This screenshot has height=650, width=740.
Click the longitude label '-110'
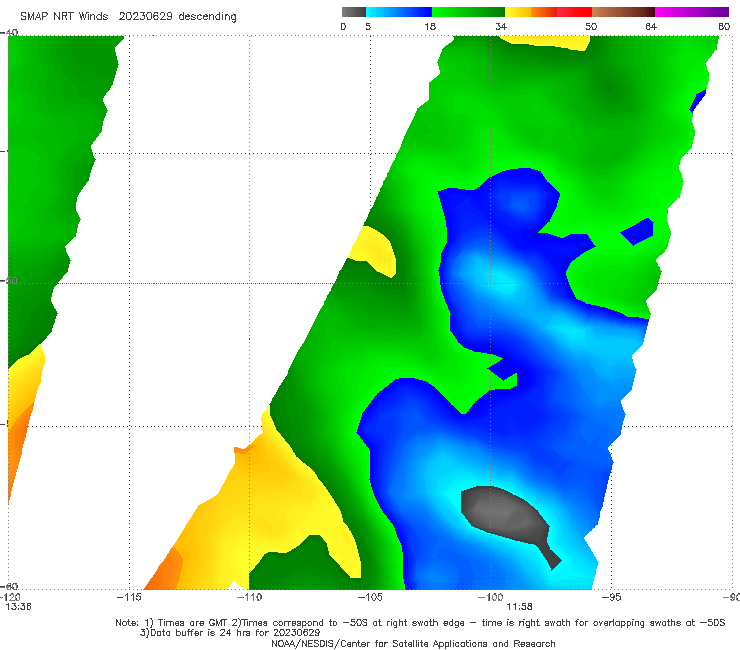(249, 598)
